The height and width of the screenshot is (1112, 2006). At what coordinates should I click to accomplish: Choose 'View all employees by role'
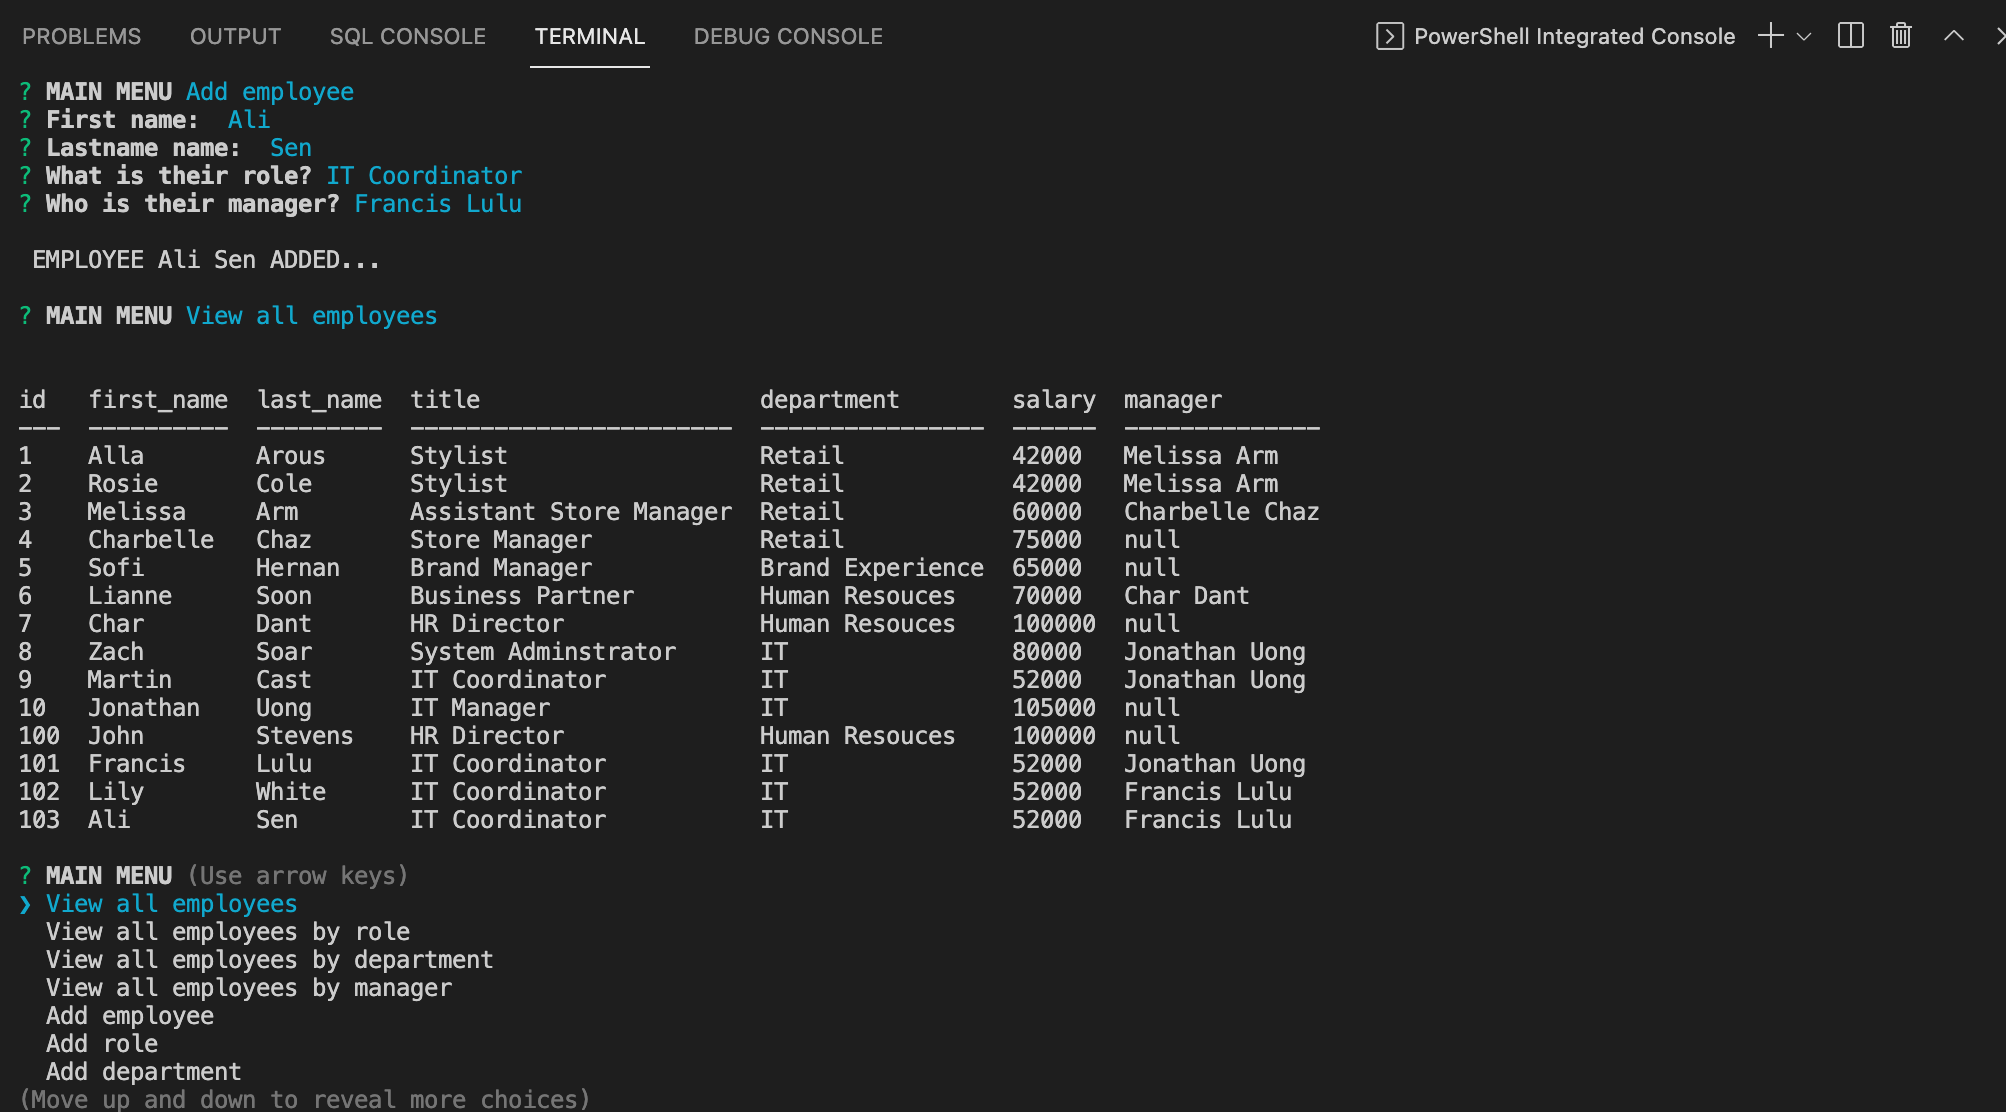(227, 931)
